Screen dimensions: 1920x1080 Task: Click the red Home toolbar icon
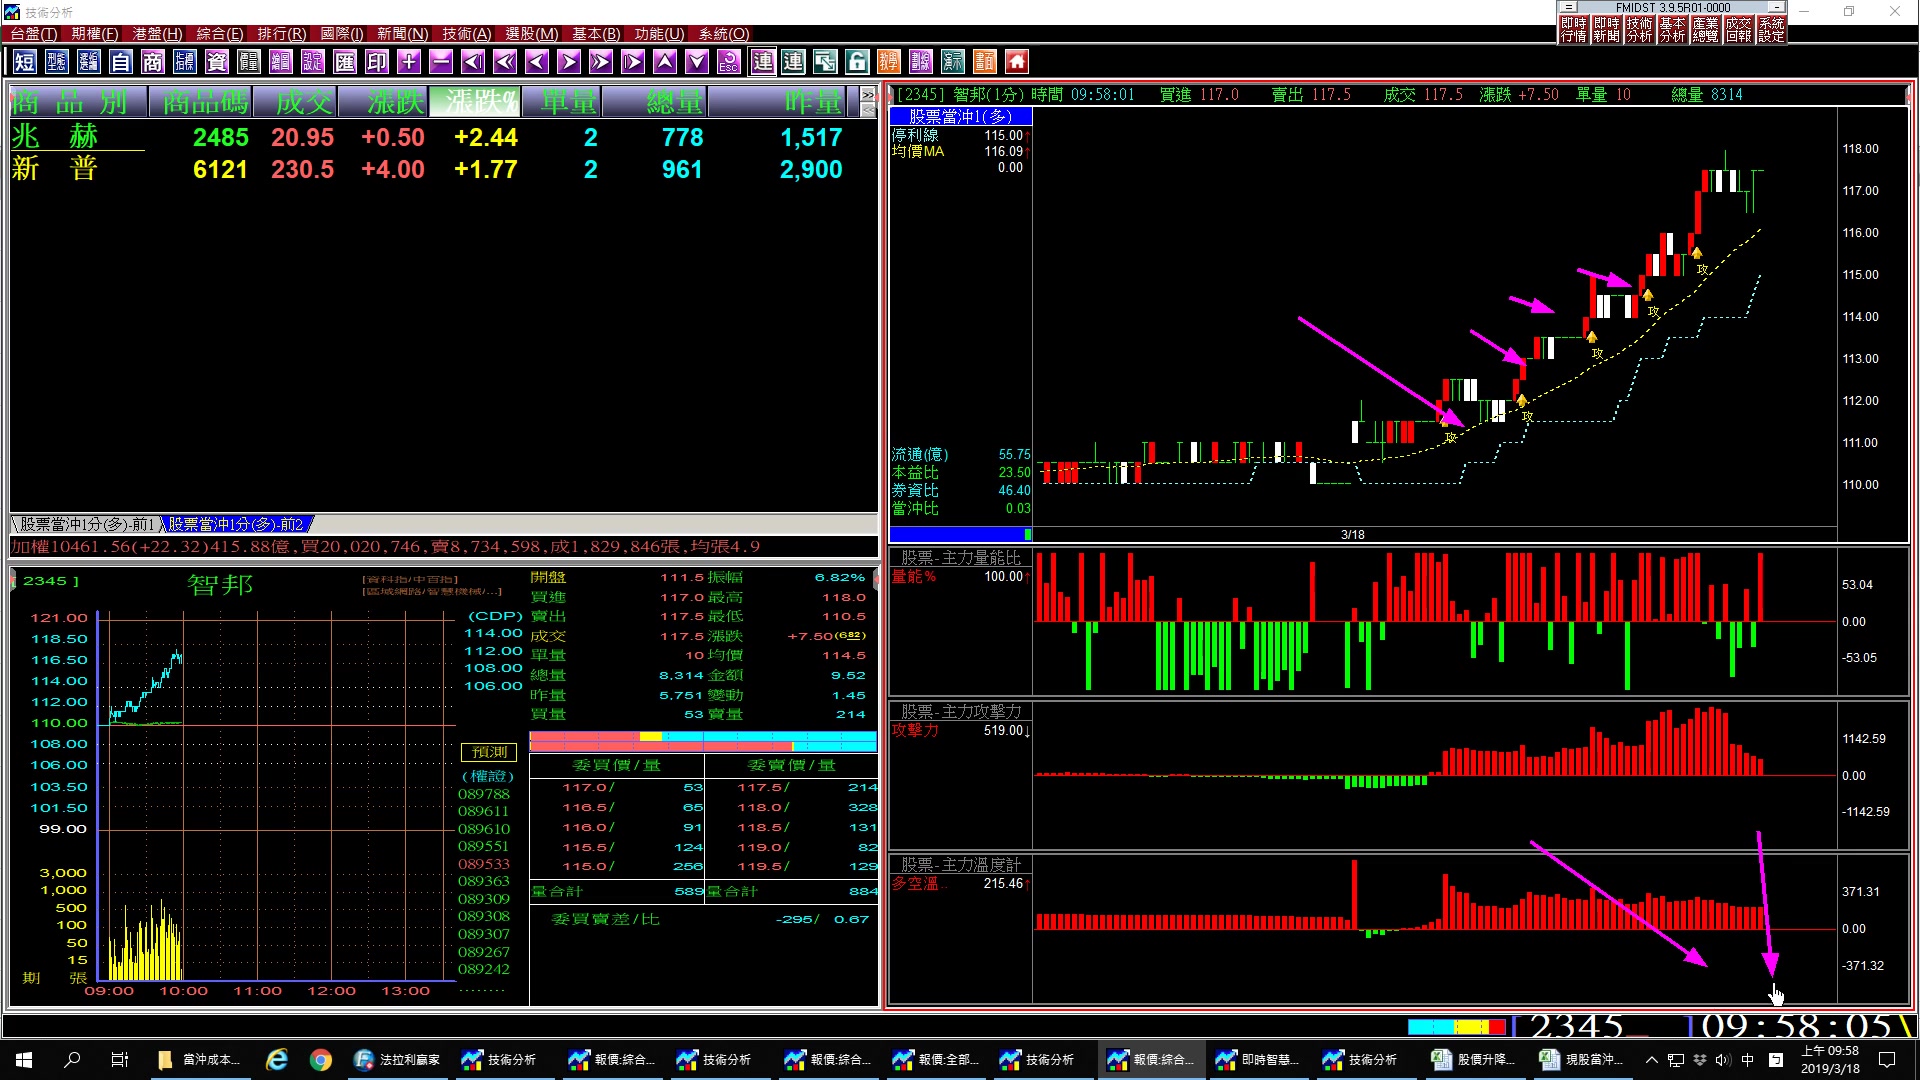1017,62
